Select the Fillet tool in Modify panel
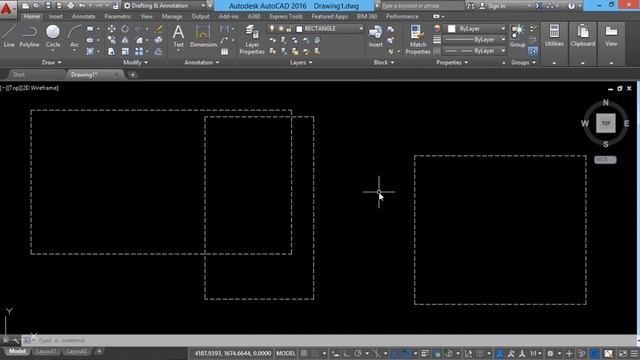Image resolution: width=640 pixels, height=360 pixels. coord(139,40)
